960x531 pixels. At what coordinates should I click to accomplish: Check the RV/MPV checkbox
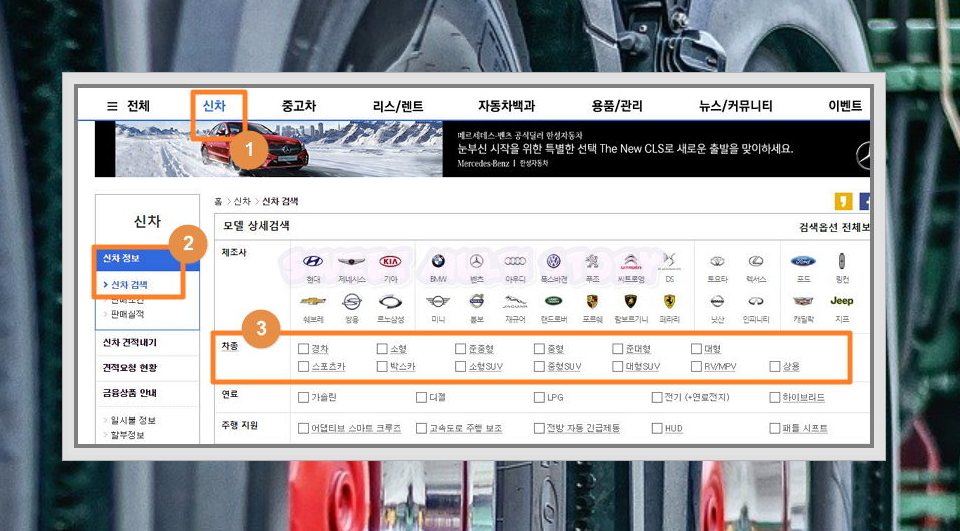[x=696, y=366]
